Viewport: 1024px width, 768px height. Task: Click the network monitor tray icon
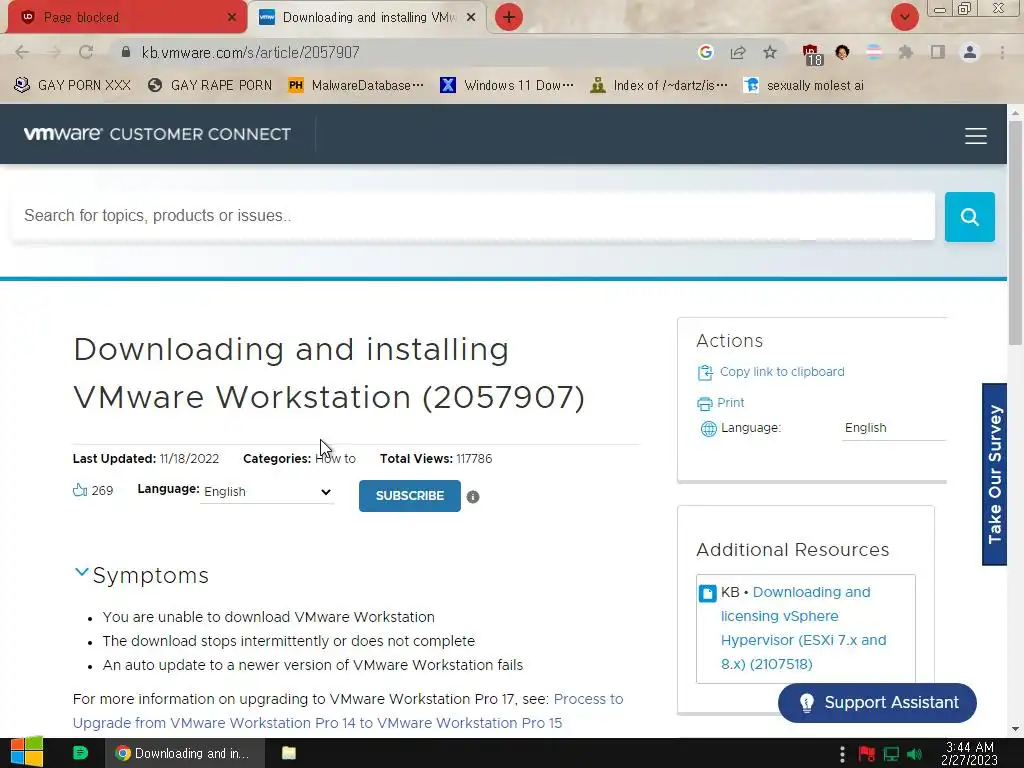pyautogui.click(x=891, y=754)
